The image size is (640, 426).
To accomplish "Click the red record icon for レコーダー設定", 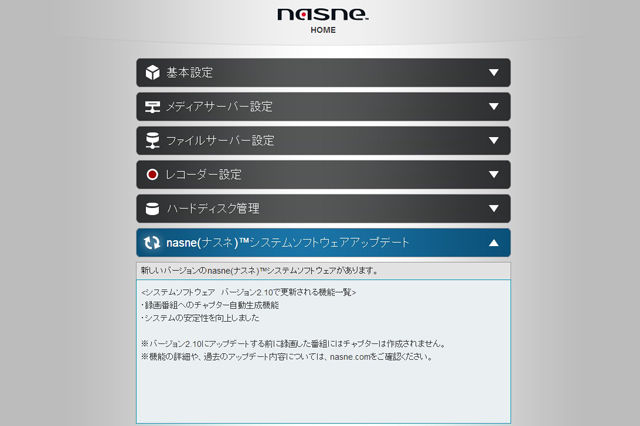I will [152, 175].
